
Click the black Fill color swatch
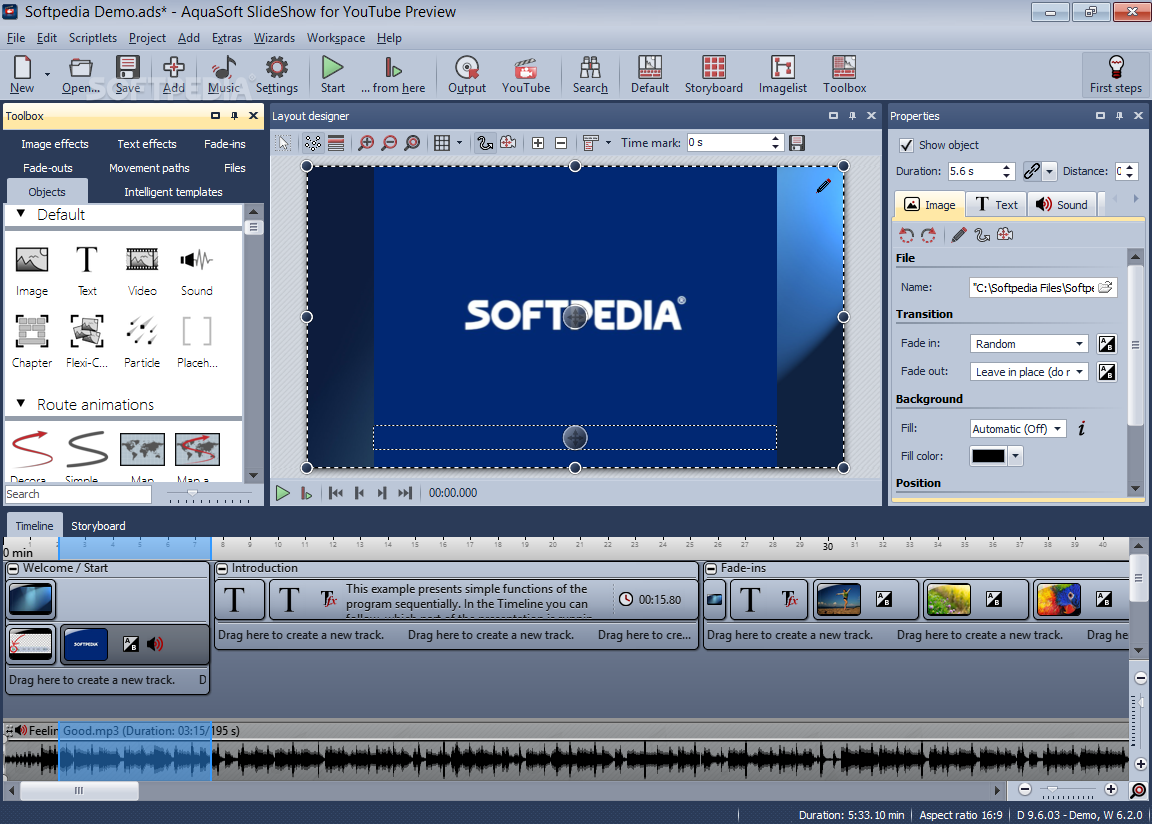click(x=988, y=456)
